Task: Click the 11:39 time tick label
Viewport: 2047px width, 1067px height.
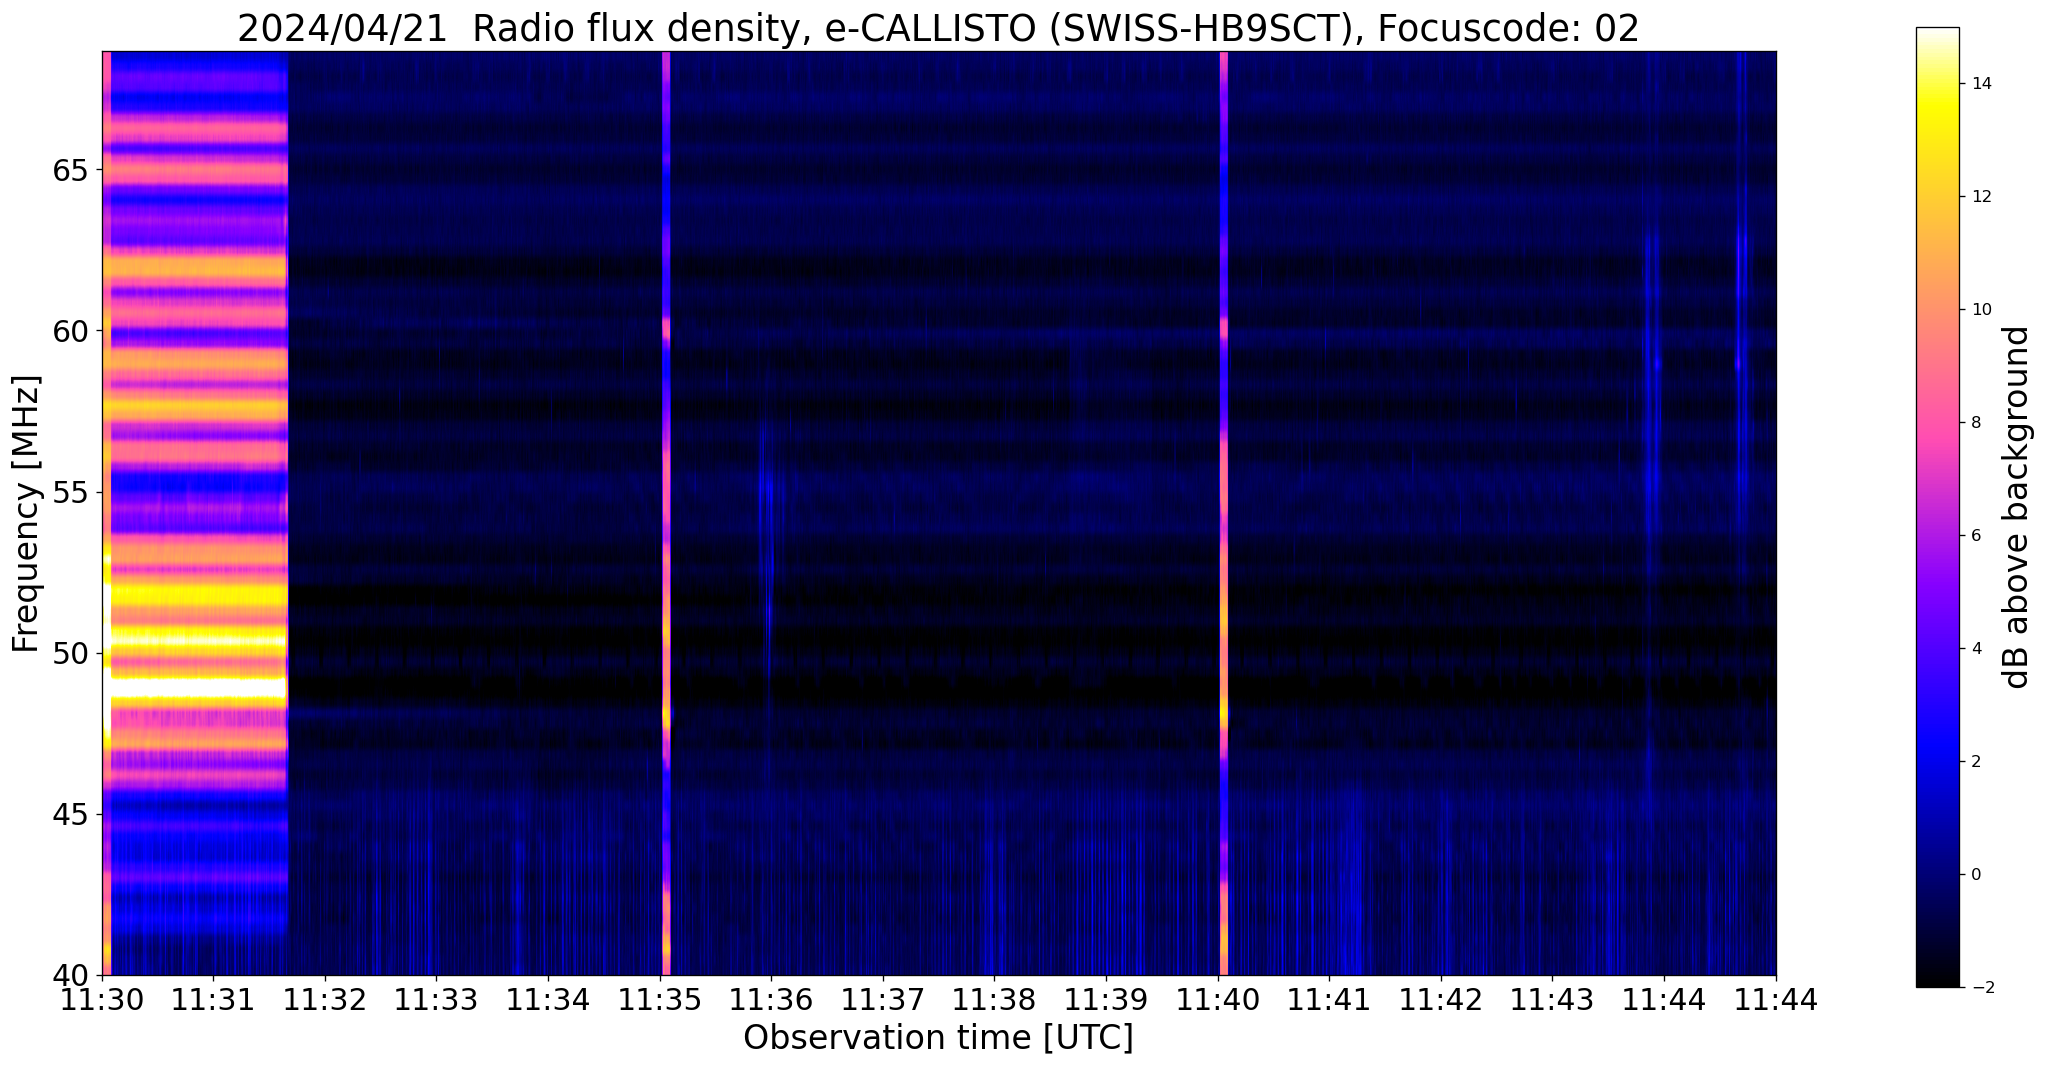Action: 1106,999
